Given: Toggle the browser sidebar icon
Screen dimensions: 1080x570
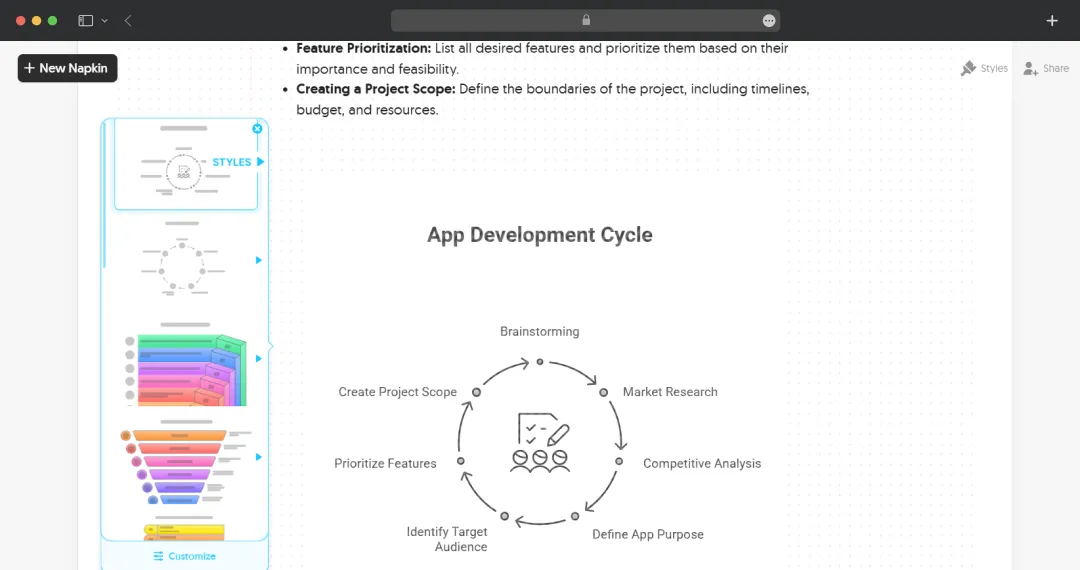Looking at the screenshot, I should (85, 21).
